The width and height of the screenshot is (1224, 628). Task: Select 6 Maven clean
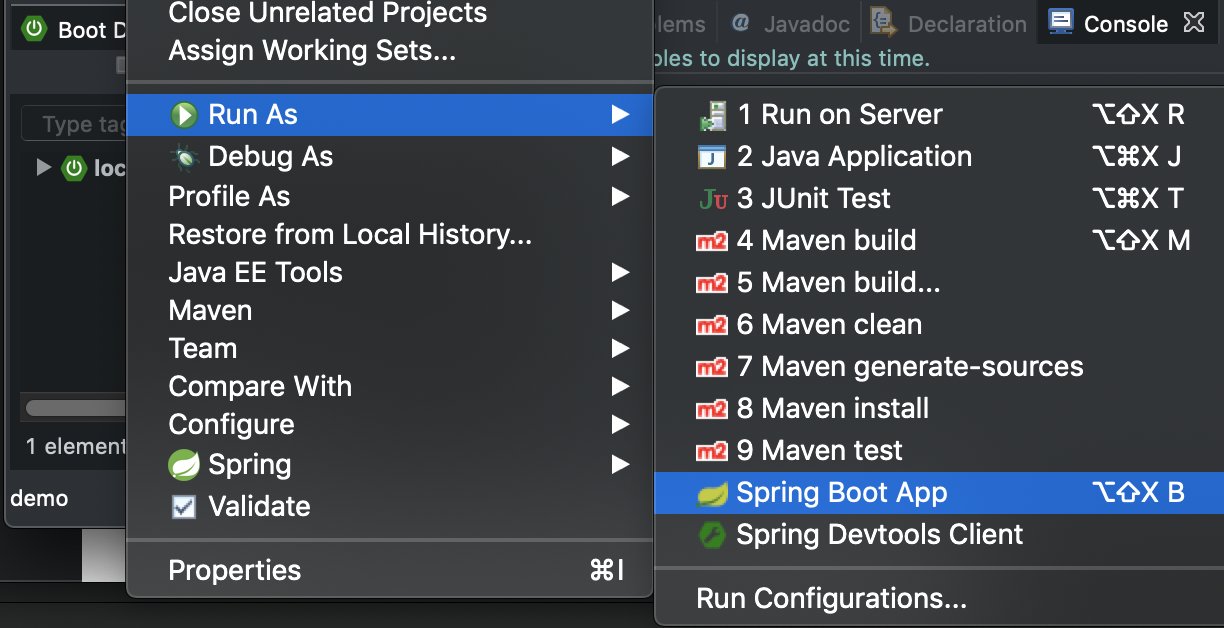(x=939, y=325)
